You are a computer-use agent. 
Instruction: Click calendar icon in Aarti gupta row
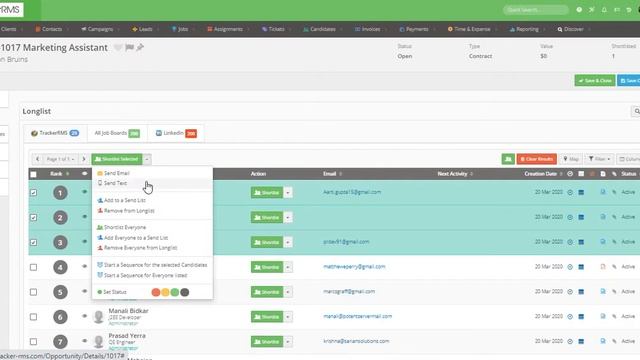pos(581,192)
